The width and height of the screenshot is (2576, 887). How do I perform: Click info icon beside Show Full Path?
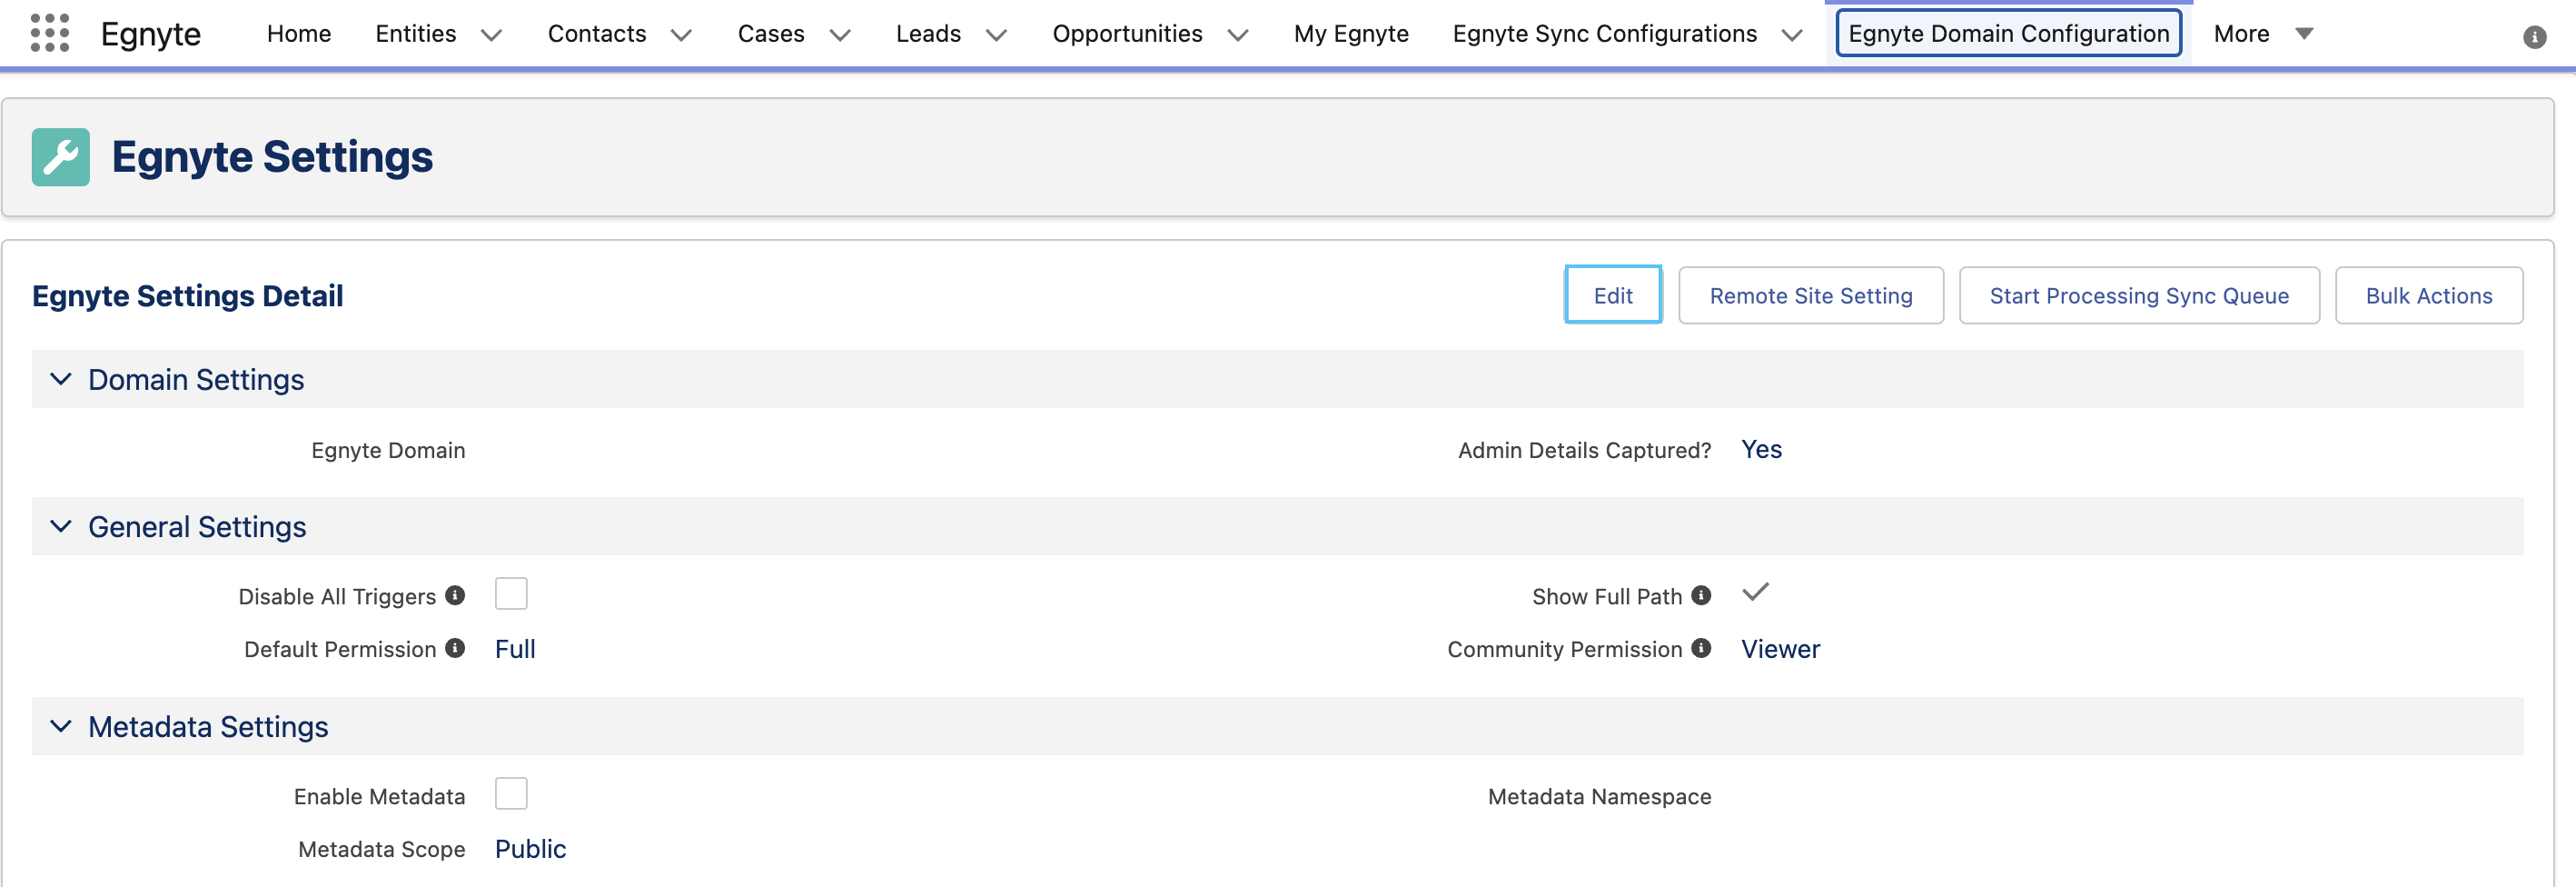coord(1701,596)
